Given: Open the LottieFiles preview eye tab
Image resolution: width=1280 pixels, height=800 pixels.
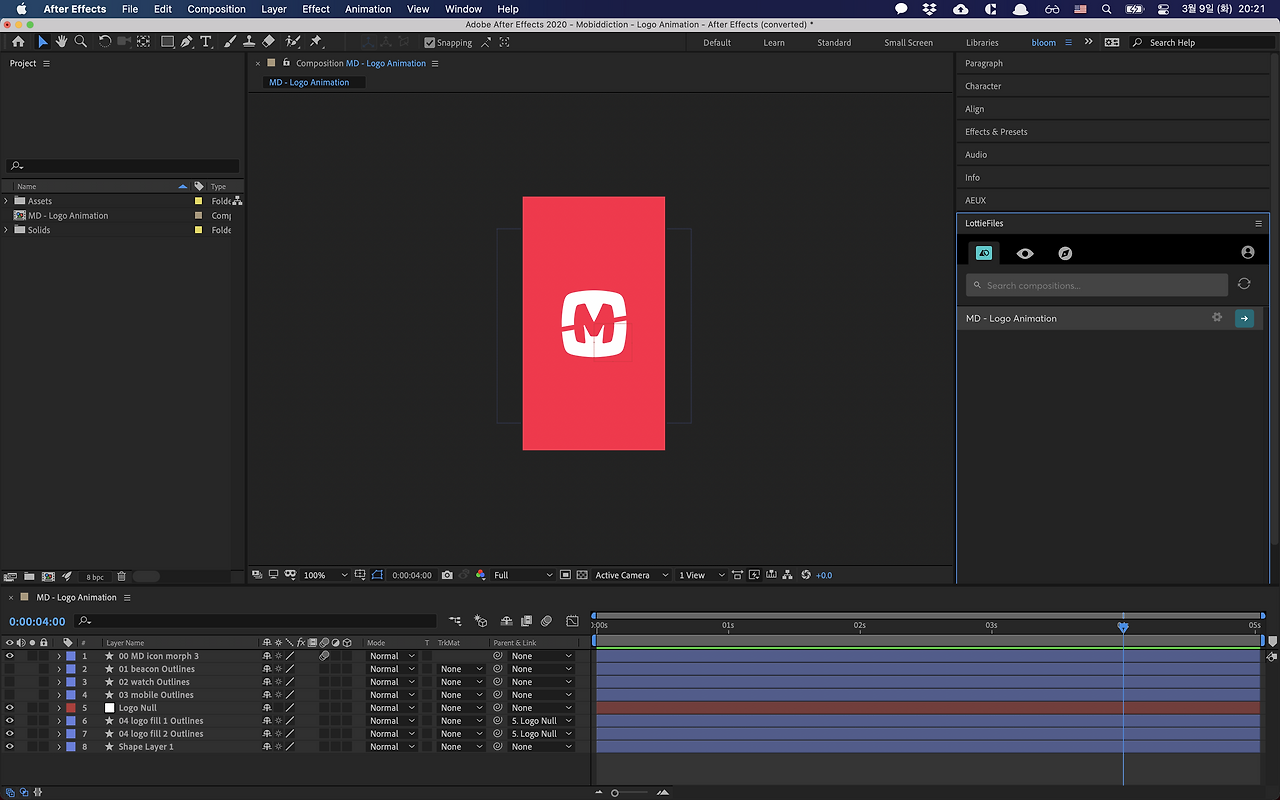Looking at the screenshot, I should coord(1025,253).
